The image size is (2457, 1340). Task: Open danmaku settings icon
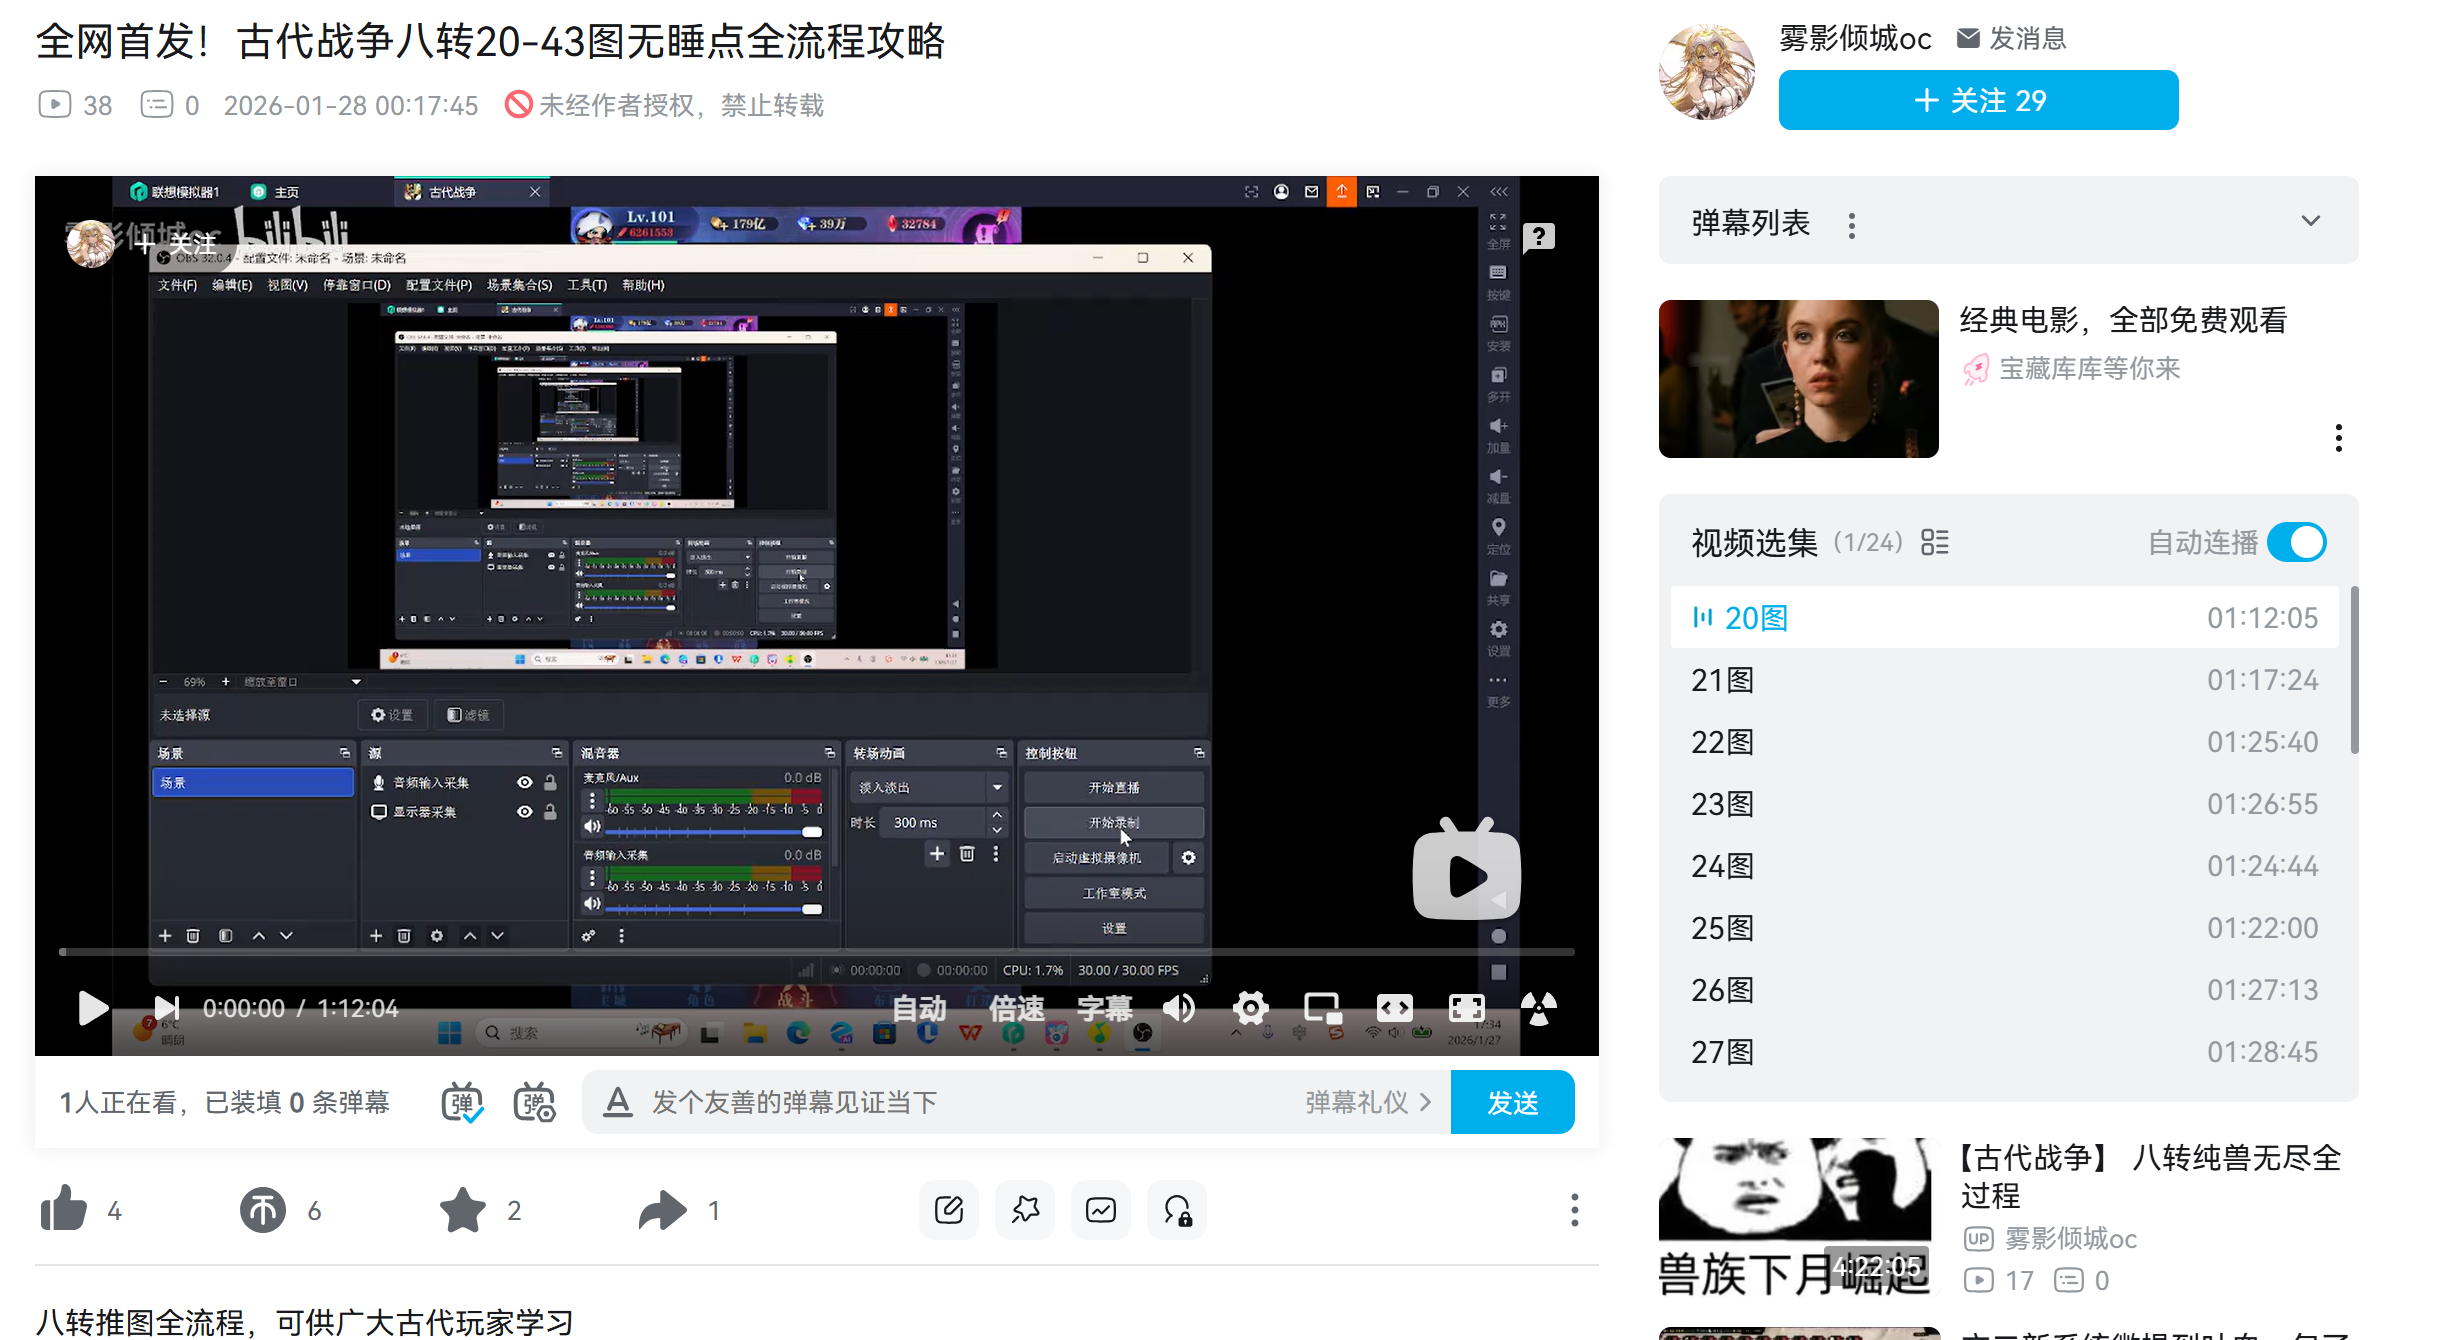[534, 1102]
